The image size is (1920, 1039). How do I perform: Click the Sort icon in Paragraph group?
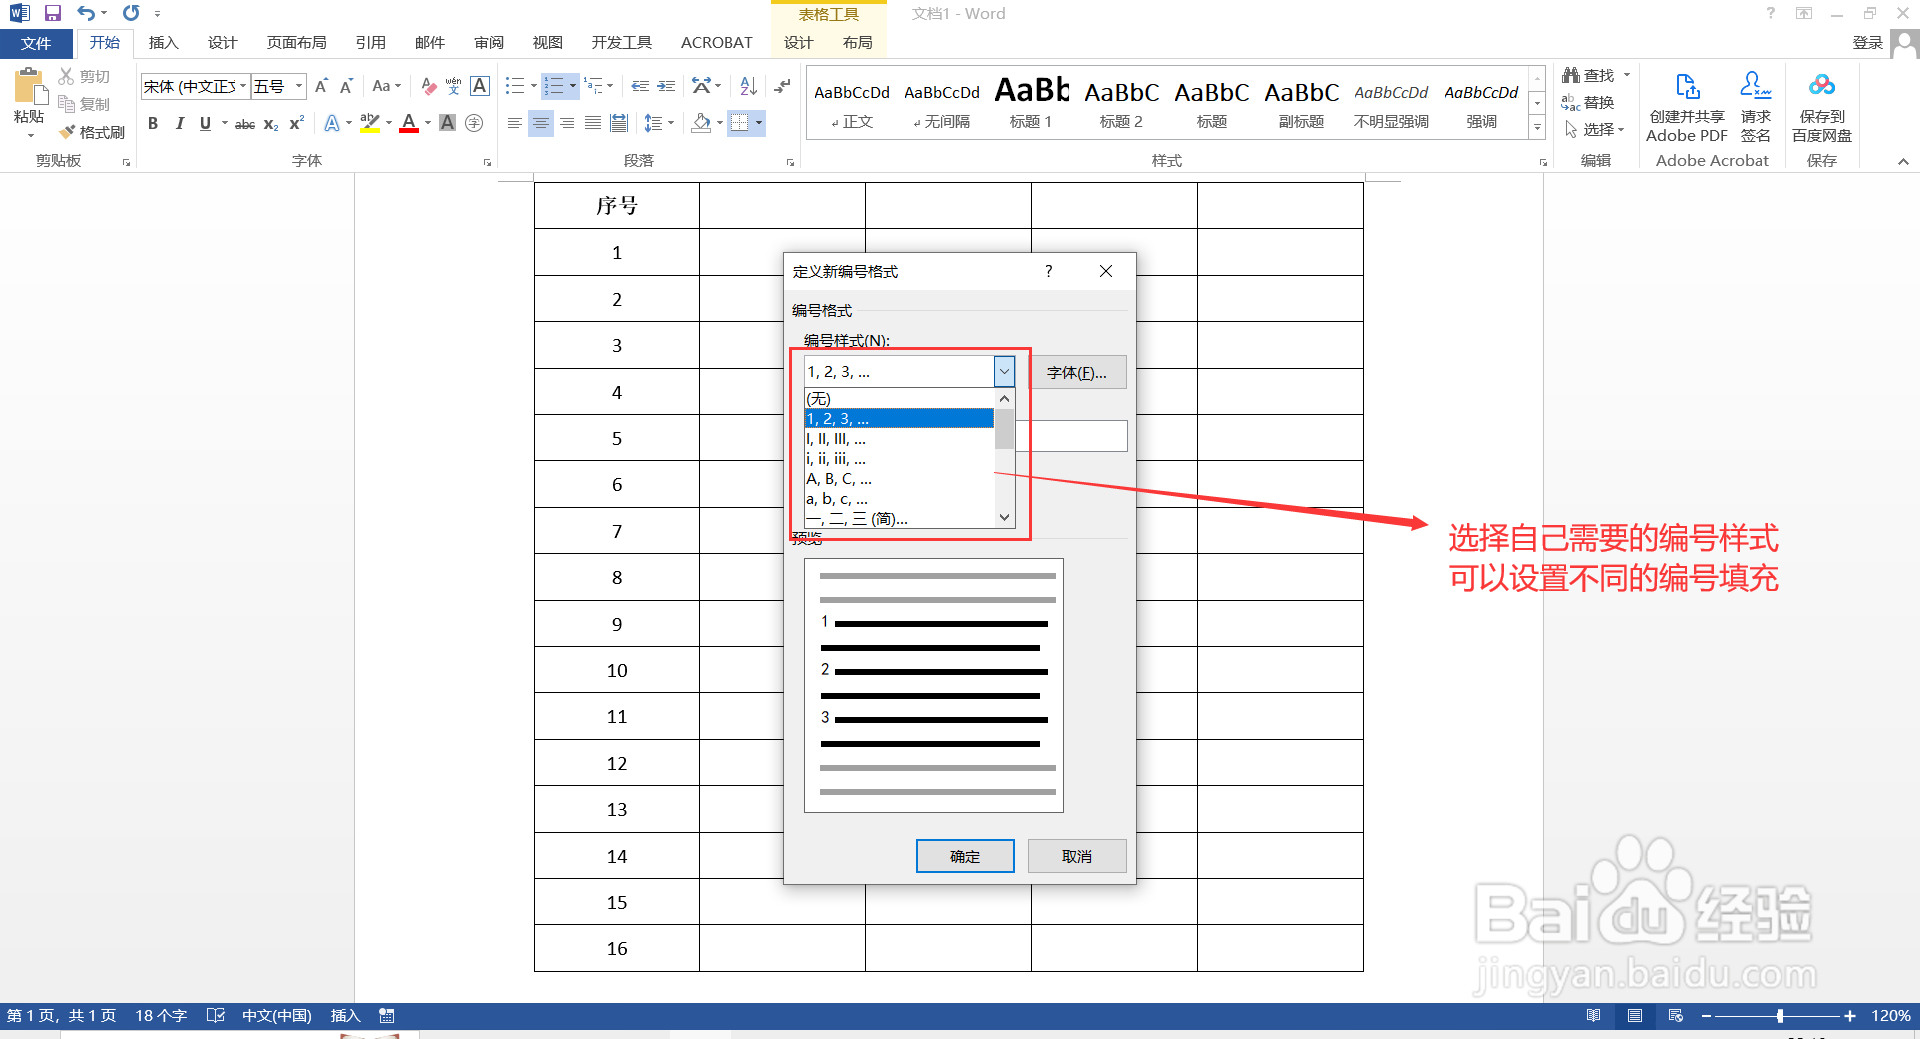click(x=747, y=86)
